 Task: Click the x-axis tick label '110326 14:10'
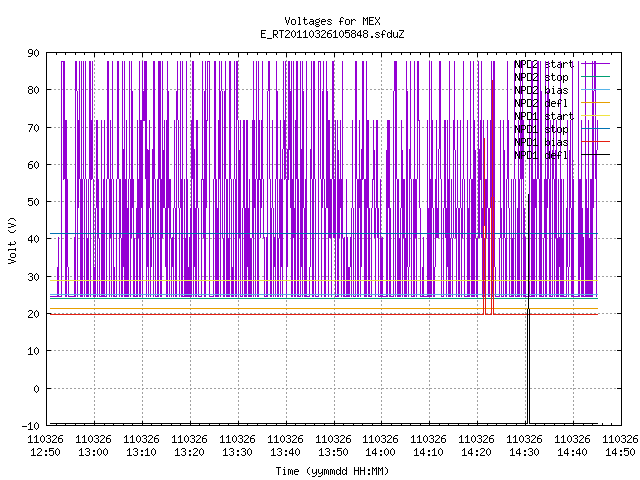(x=428, y=446)
